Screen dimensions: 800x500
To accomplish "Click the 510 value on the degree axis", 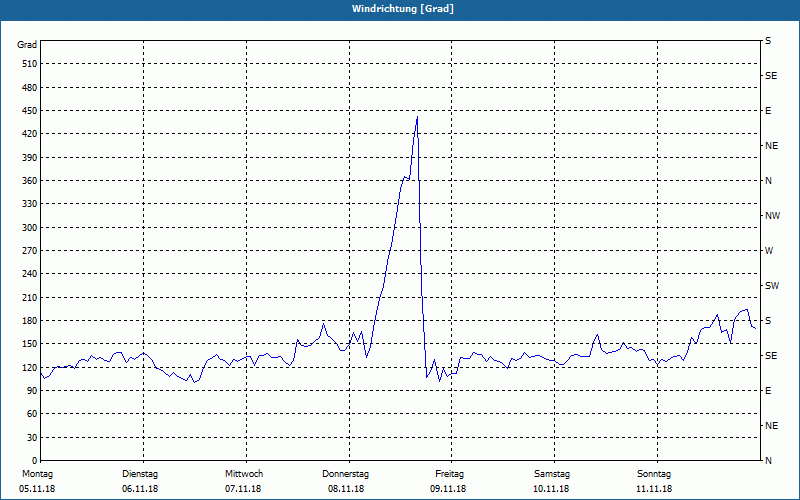I will click(x=30, y=64).
